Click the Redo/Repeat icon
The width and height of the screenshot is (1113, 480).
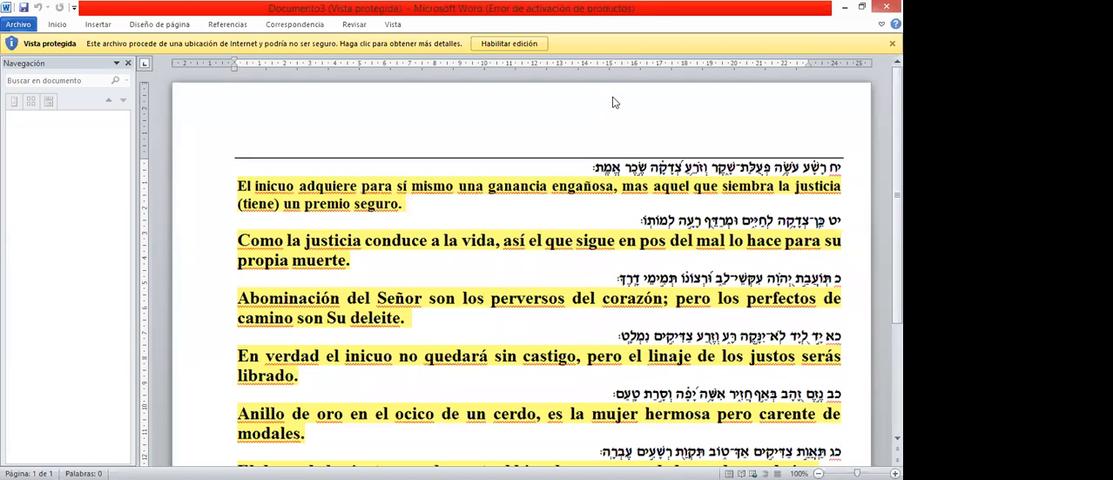click(x=59, y=8)
